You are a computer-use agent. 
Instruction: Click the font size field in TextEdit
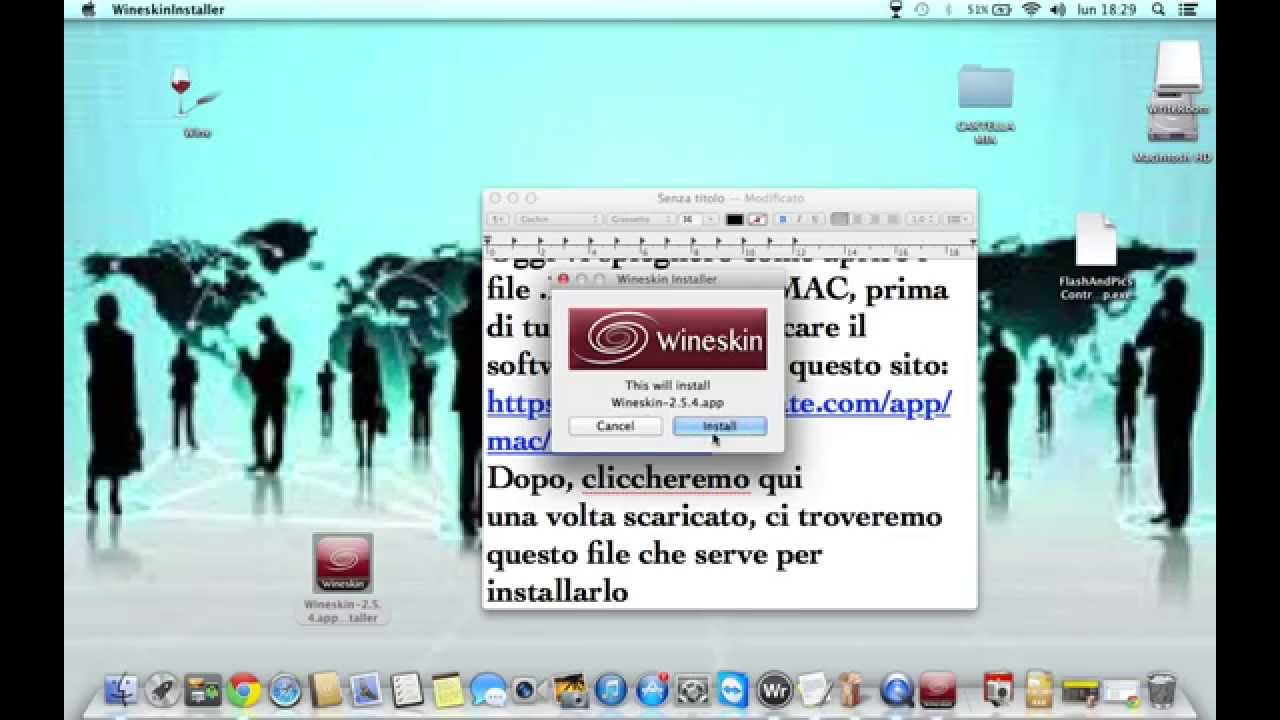tap(690, 219)
